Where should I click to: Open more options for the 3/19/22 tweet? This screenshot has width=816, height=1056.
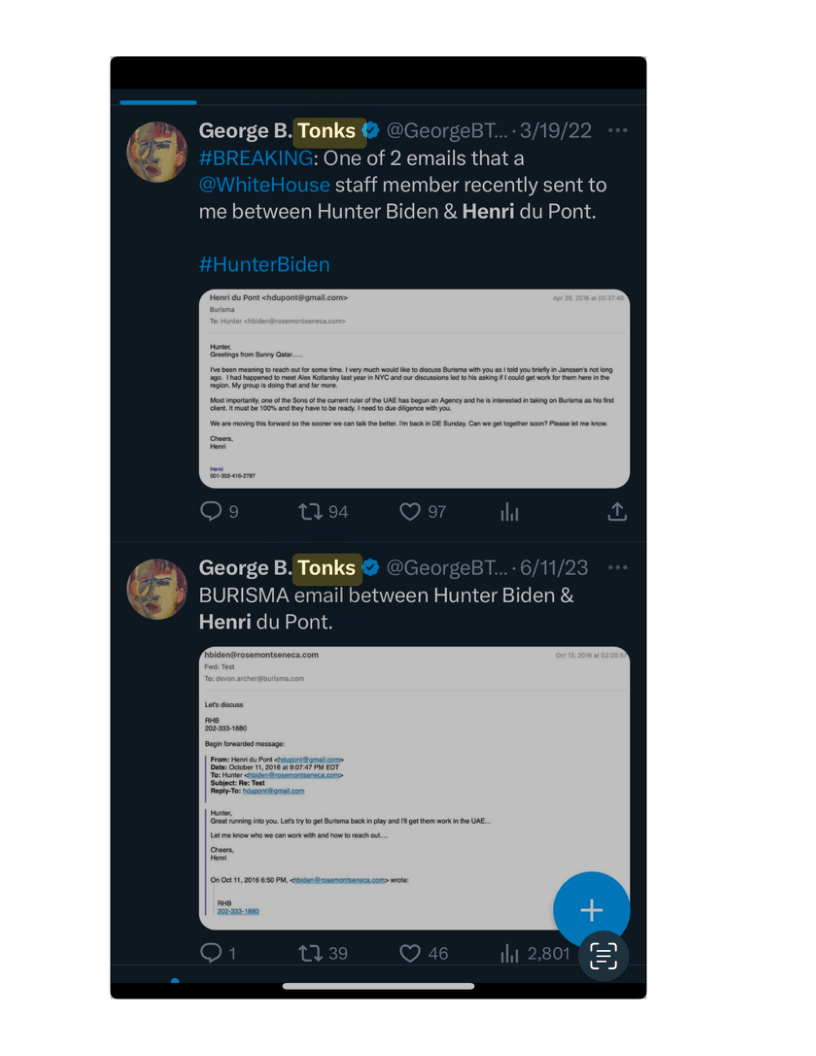pyautogui.click(x=618, y=131)
